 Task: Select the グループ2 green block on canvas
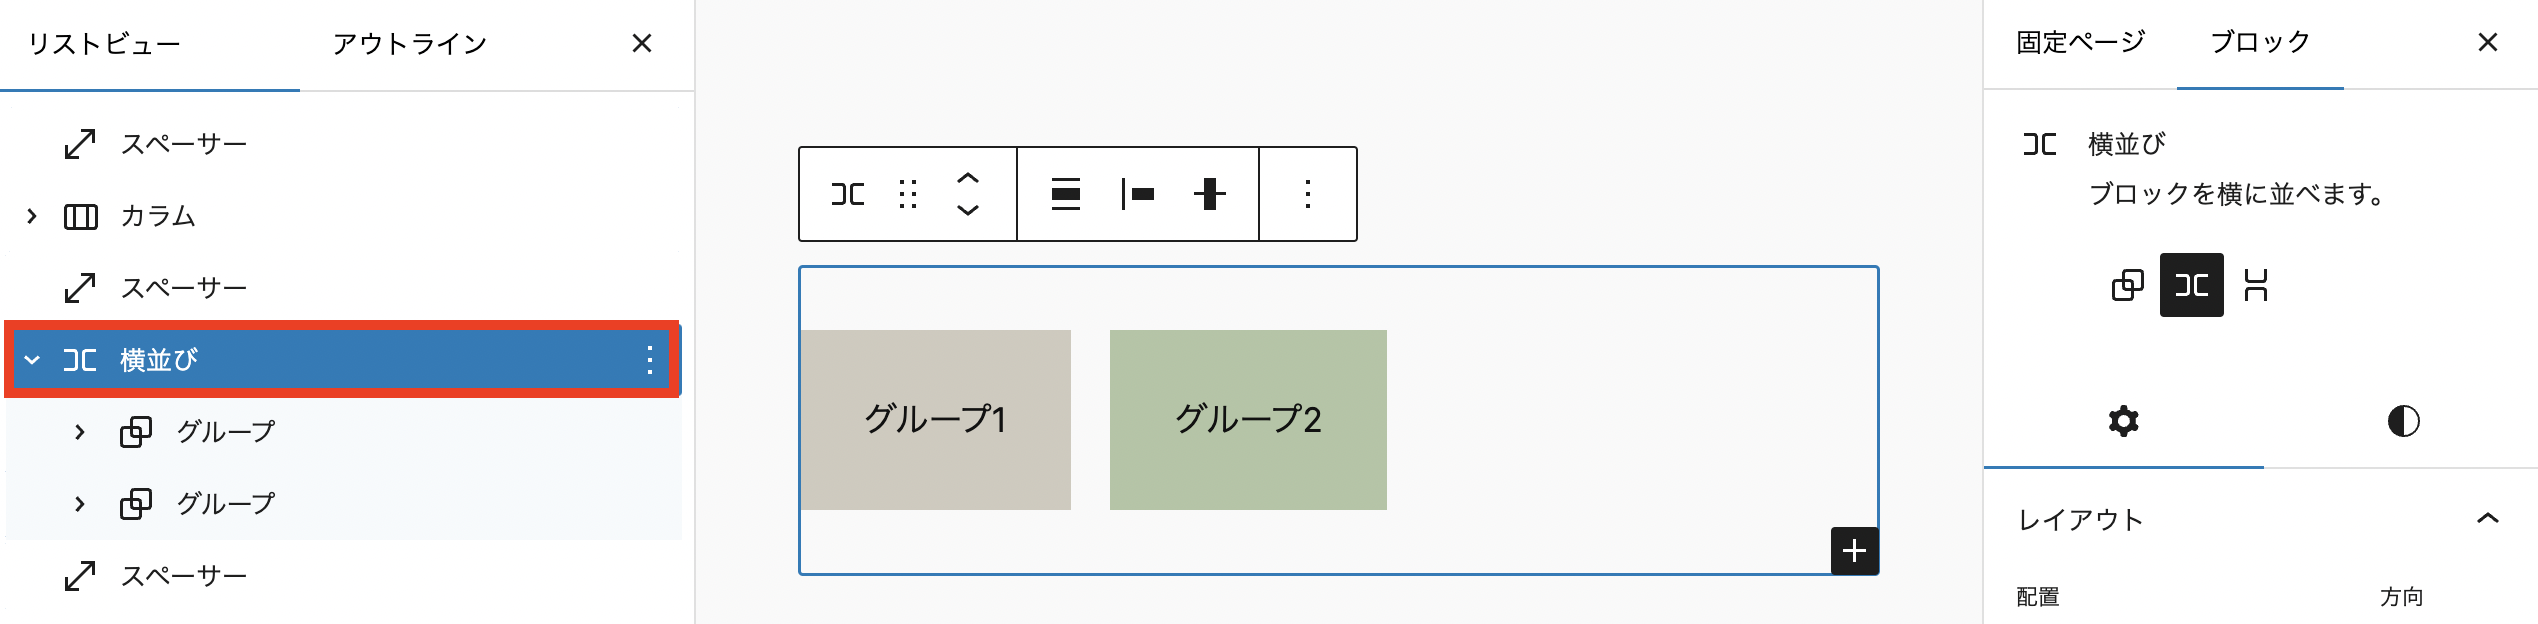point(1248,420)
